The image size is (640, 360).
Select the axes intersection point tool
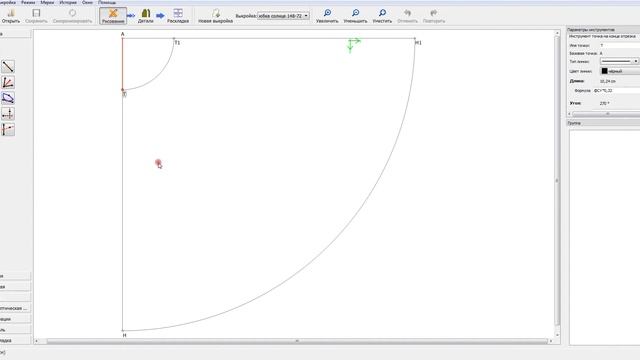pos(8,114)
